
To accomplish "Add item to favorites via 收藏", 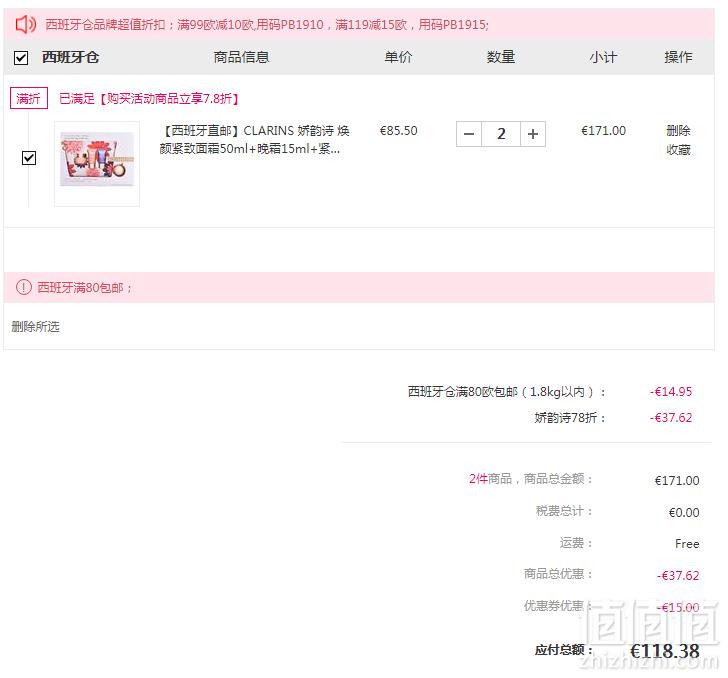I will pos(678,150).
